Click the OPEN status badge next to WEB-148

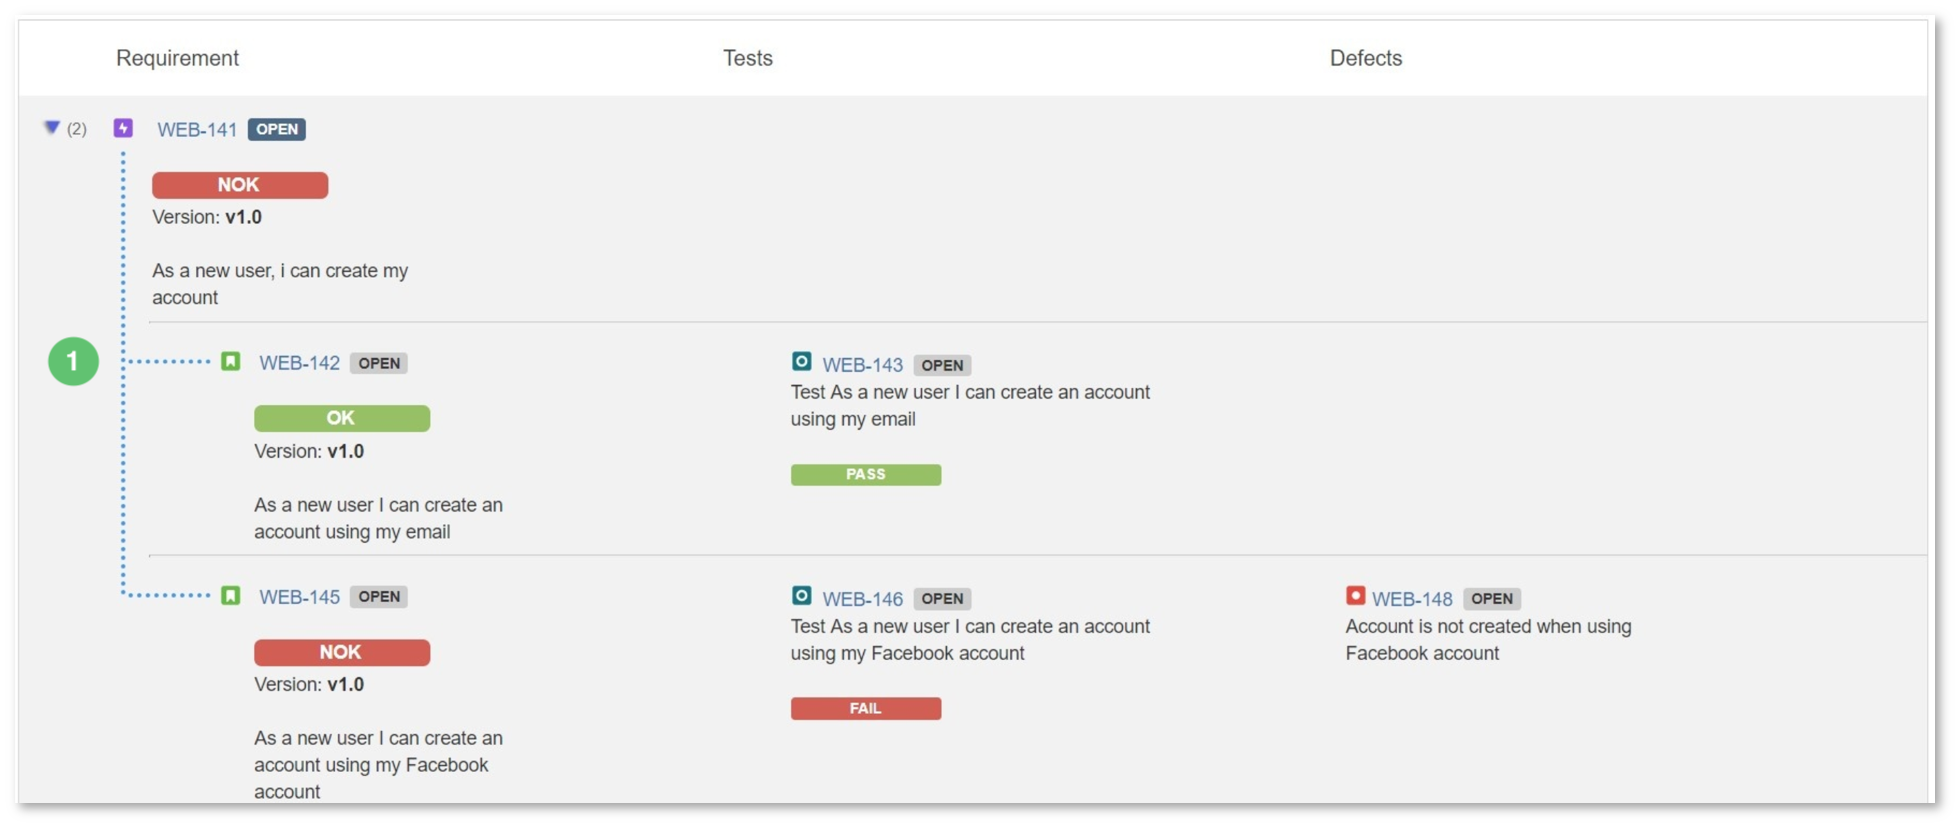pyautogui.click(x=1492, y=599)
